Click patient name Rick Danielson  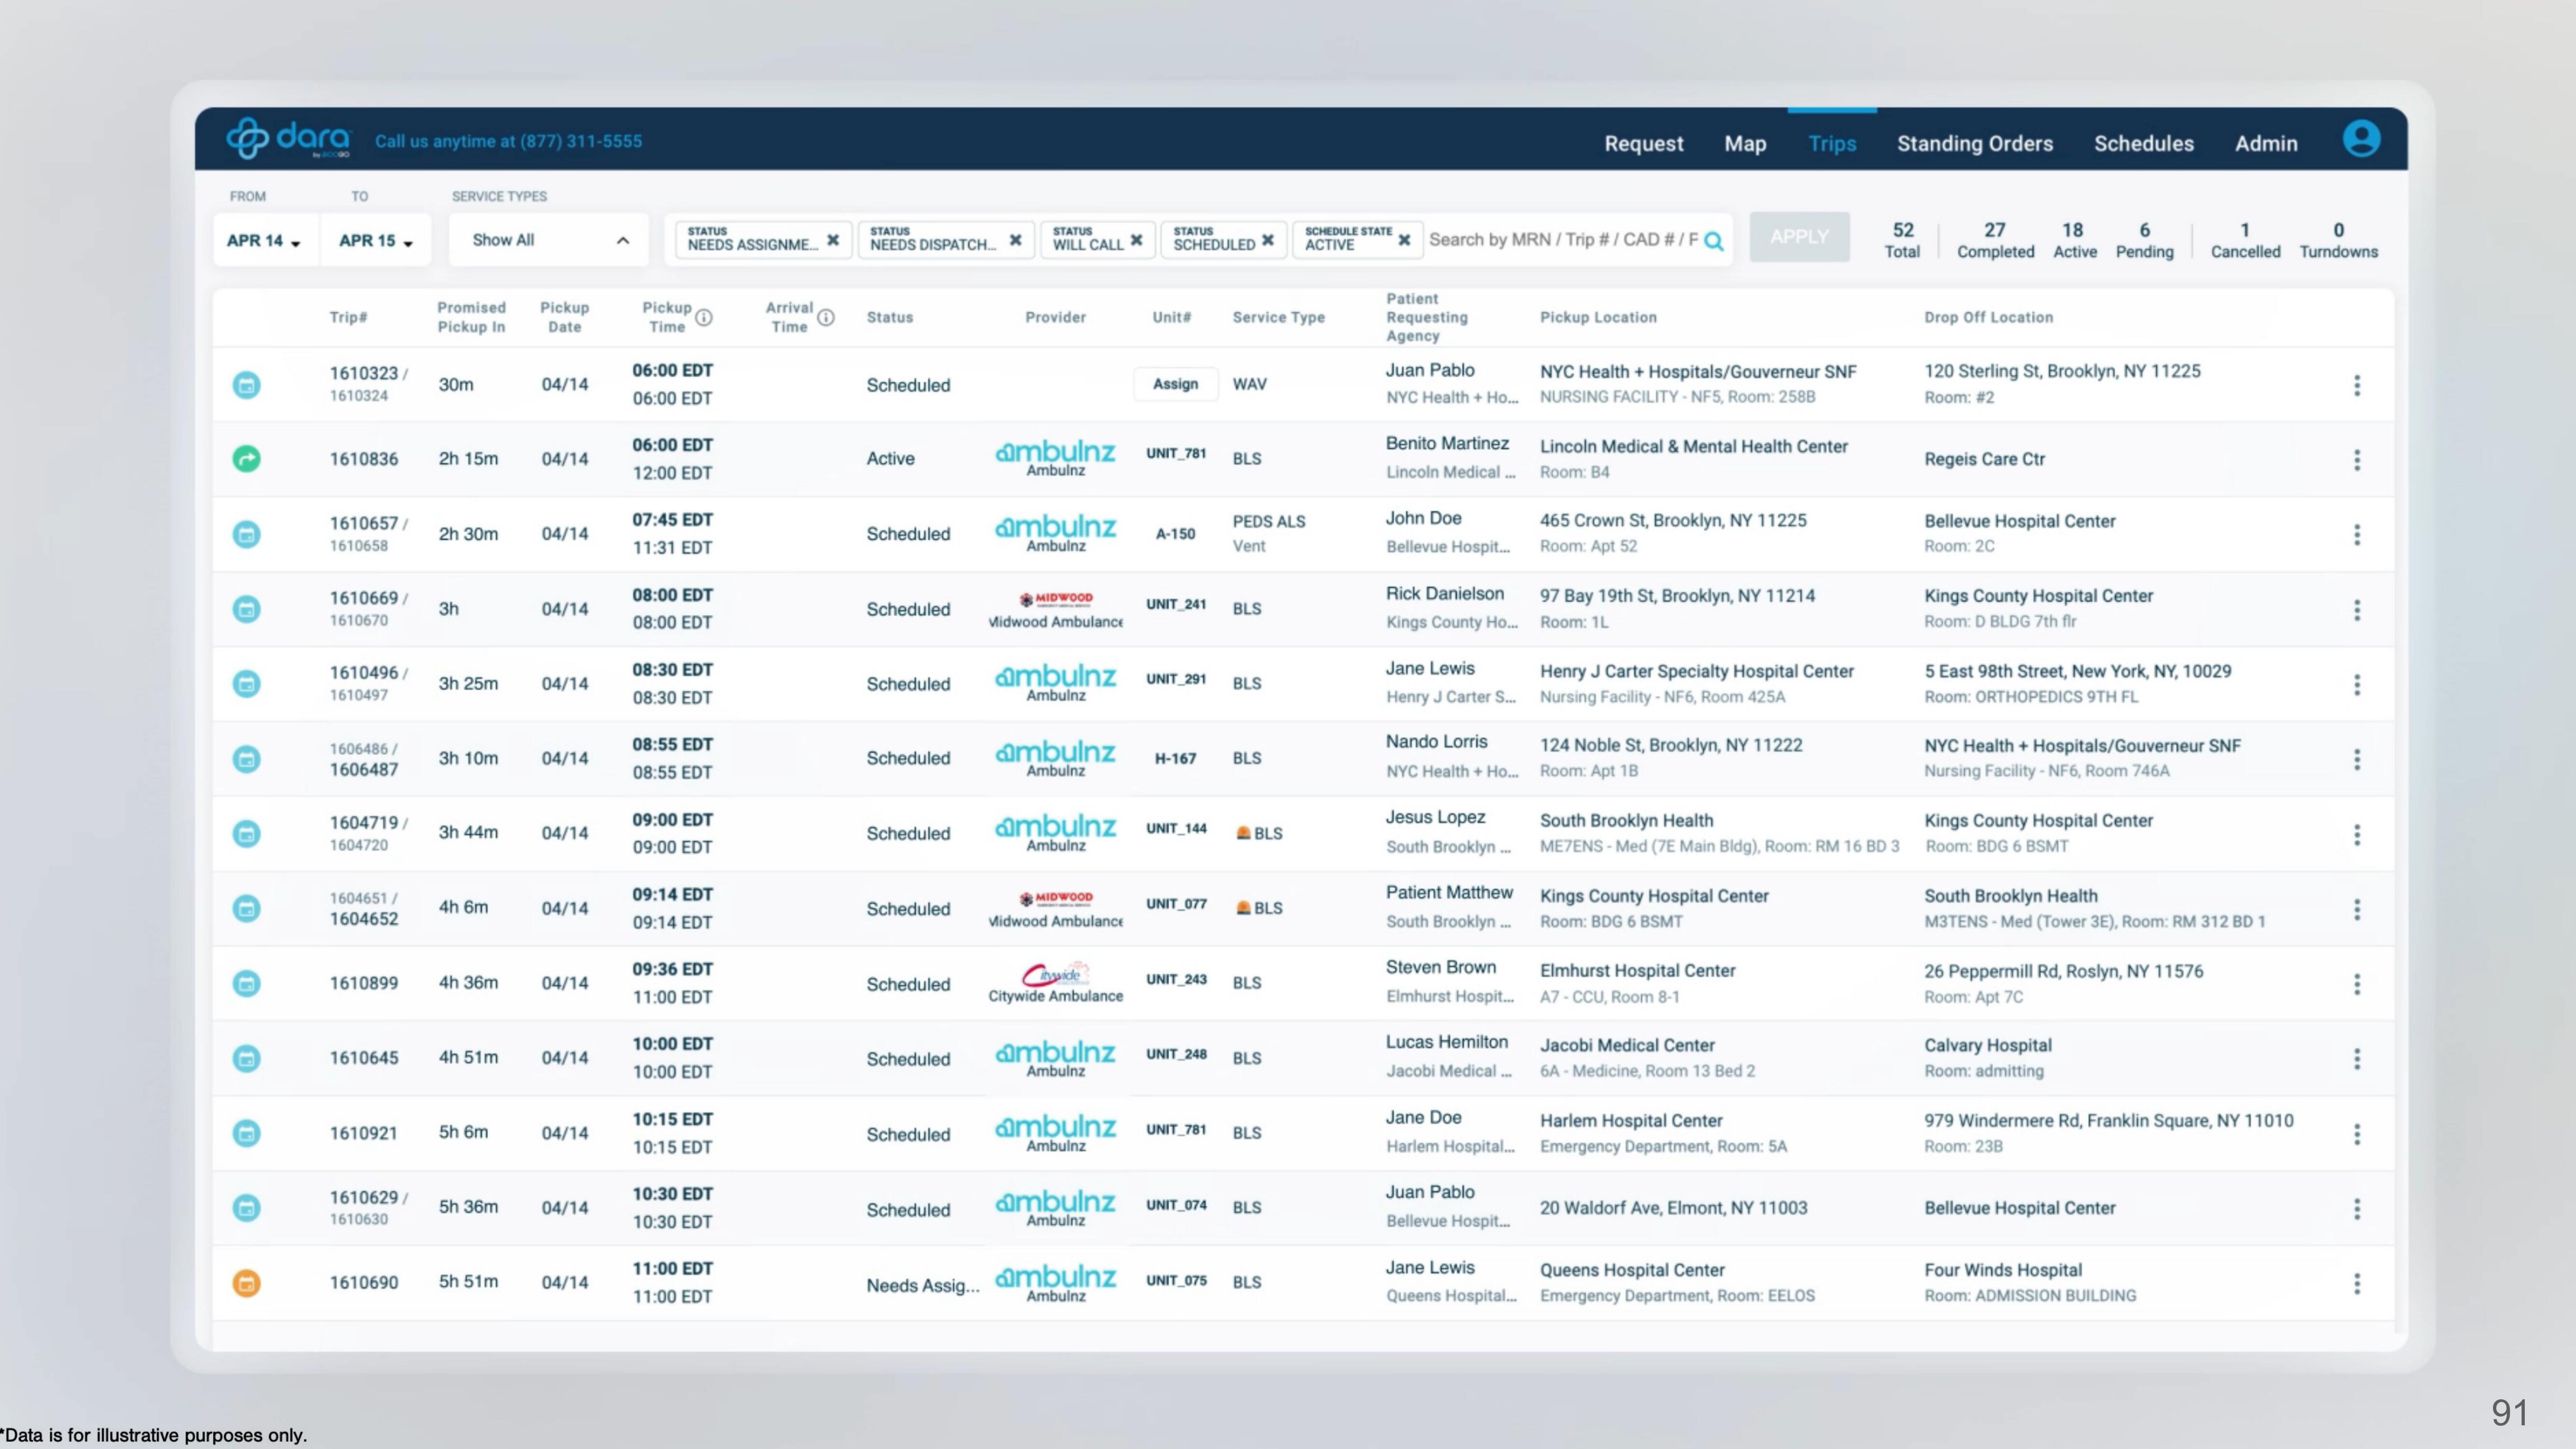[x=1444, y=594]
